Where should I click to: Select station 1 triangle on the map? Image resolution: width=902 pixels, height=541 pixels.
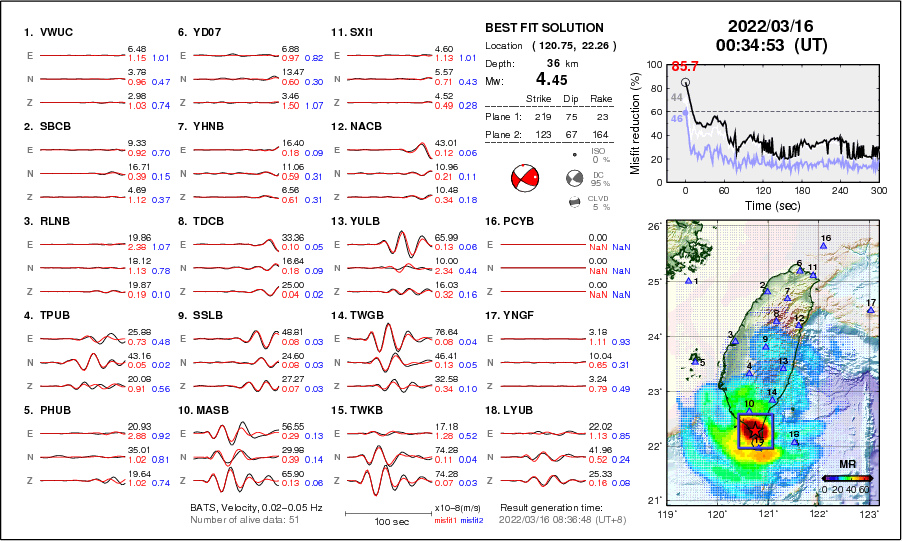tap(689, 281)
